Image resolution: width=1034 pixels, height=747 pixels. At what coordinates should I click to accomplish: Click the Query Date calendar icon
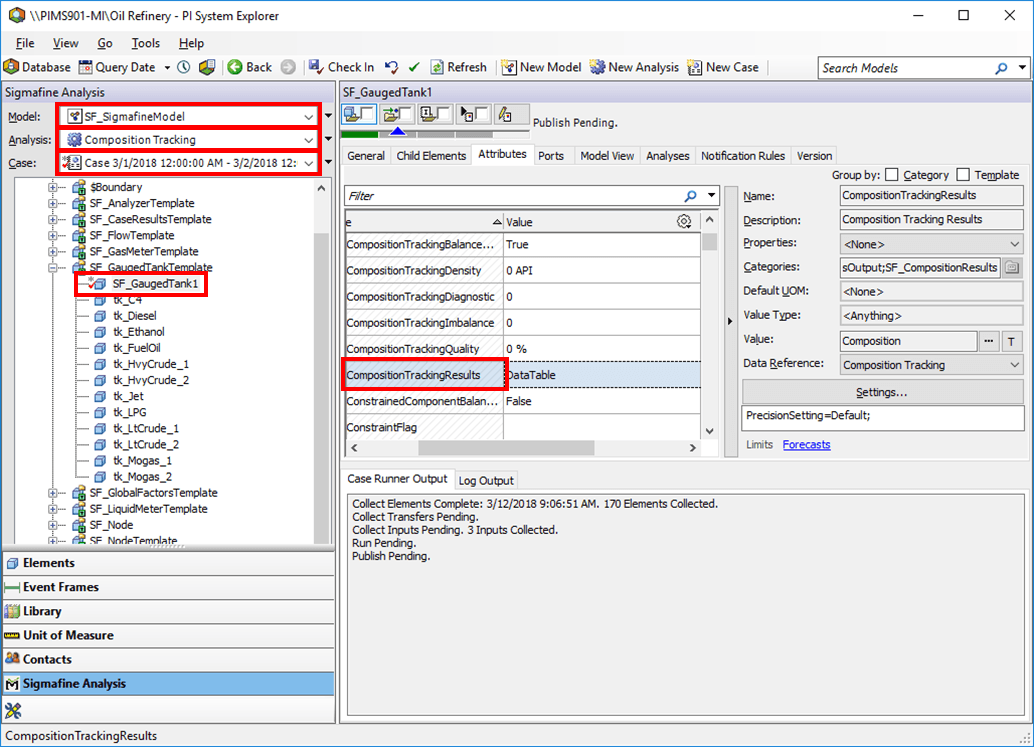point(85,67)
